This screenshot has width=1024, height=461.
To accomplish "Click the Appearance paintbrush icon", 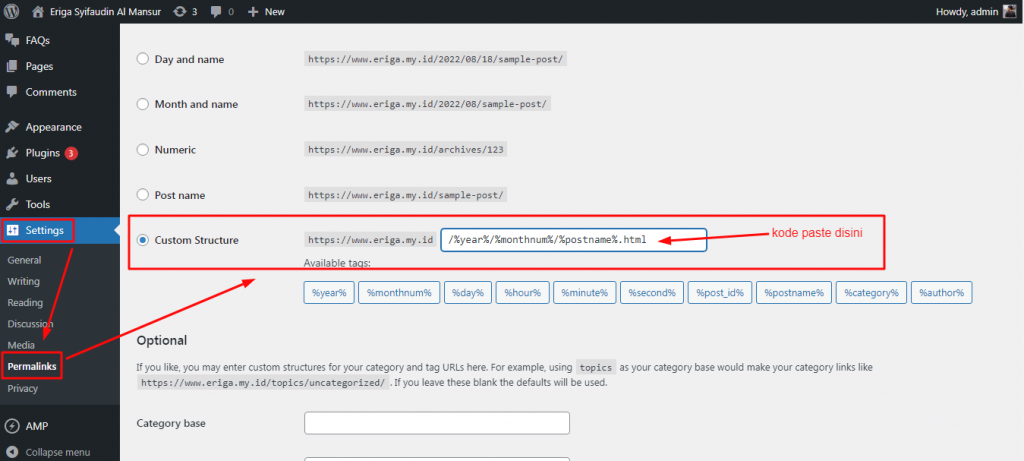I will click(12, 127).
